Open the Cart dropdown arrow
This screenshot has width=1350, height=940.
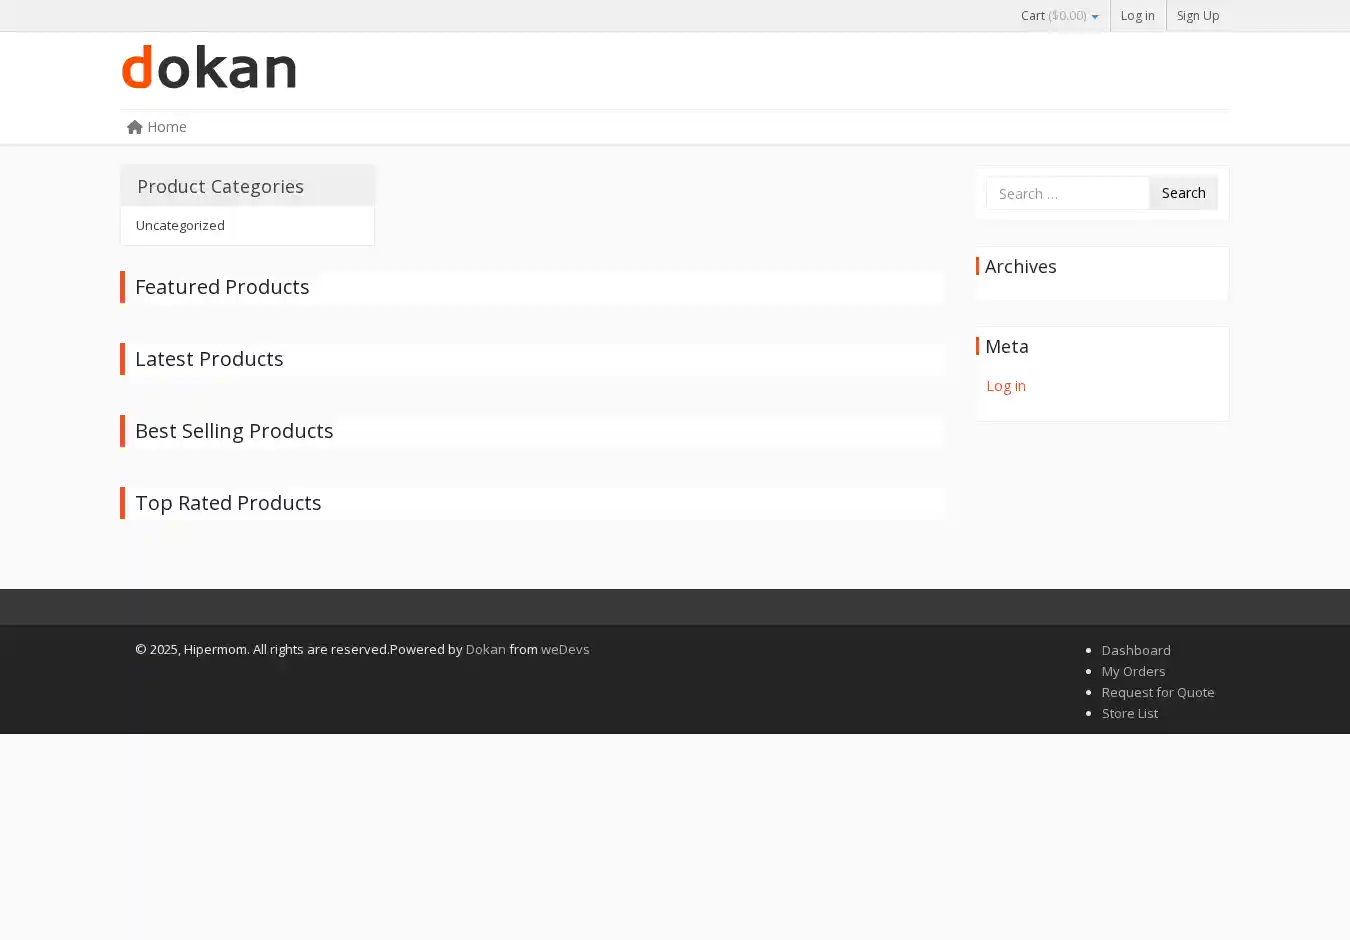click(1095, 17)
